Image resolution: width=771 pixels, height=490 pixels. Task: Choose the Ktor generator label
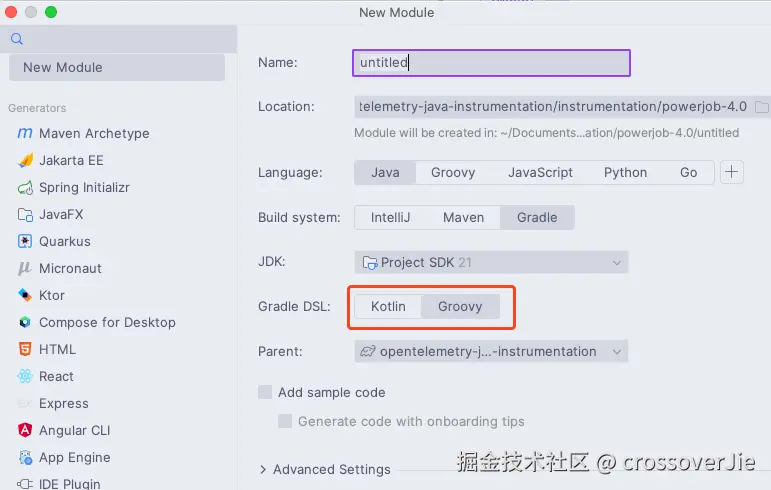(x=52, y=295)
